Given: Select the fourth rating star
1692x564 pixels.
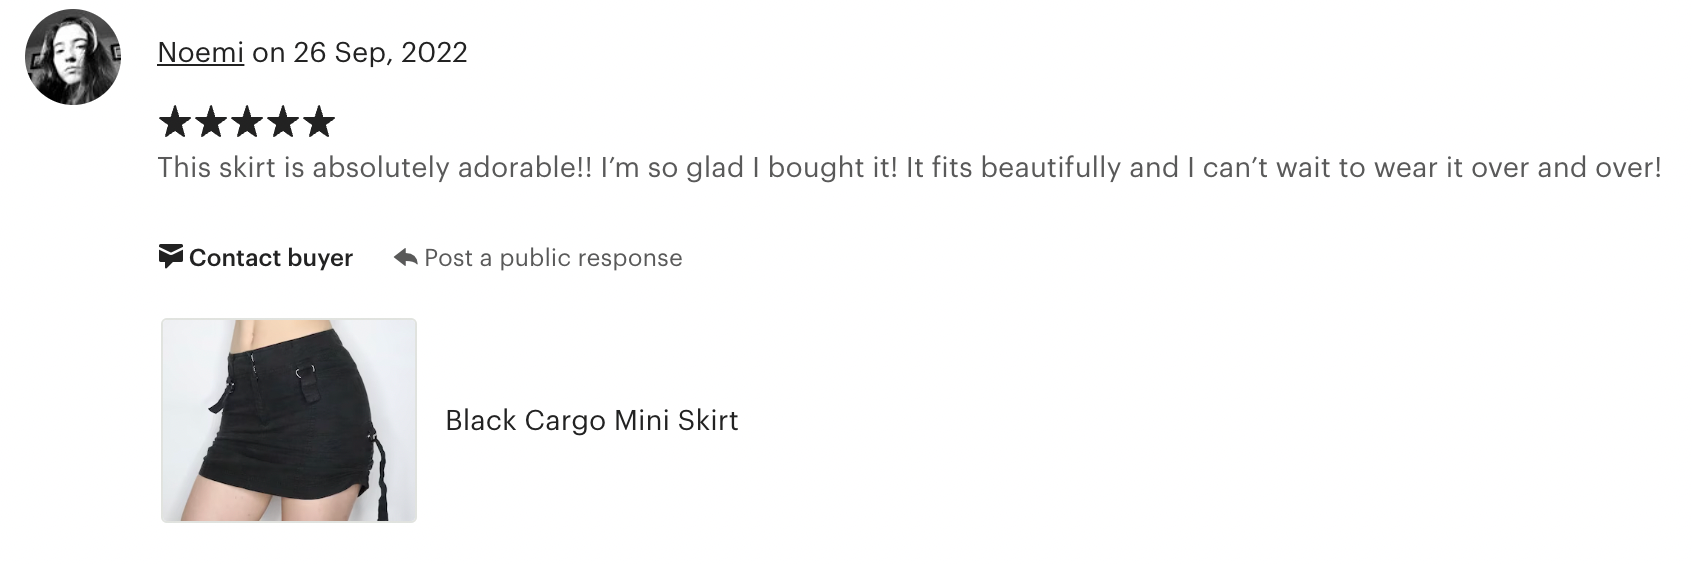Looking at the screenshot, I should pos(282,122).
